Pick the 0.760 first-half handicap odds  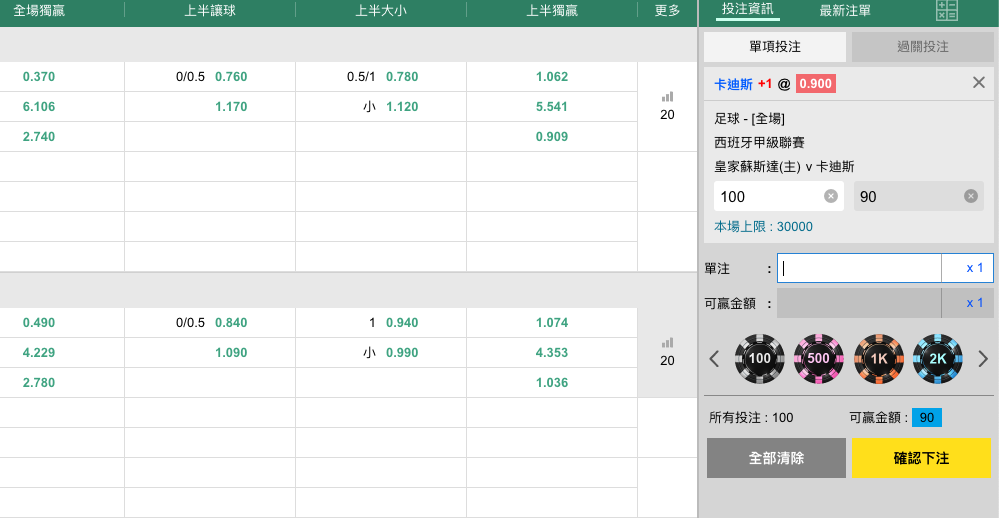(x=231, y=77)
